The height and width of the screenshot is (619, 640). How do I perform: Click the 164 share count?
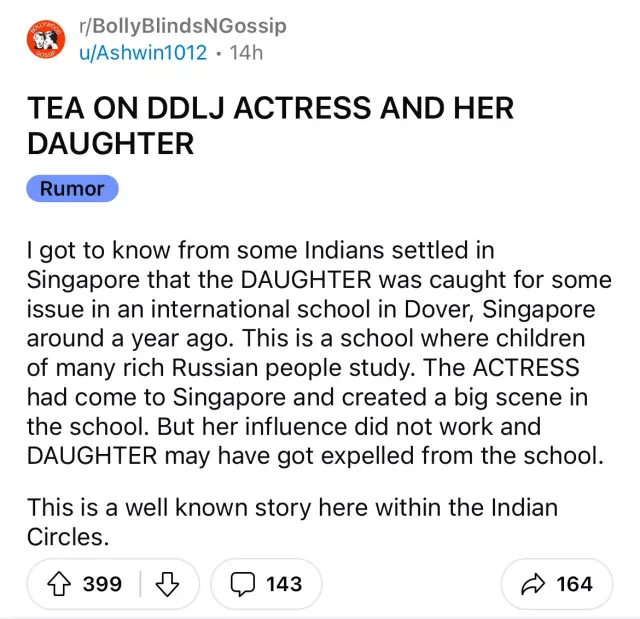point(574,584)
